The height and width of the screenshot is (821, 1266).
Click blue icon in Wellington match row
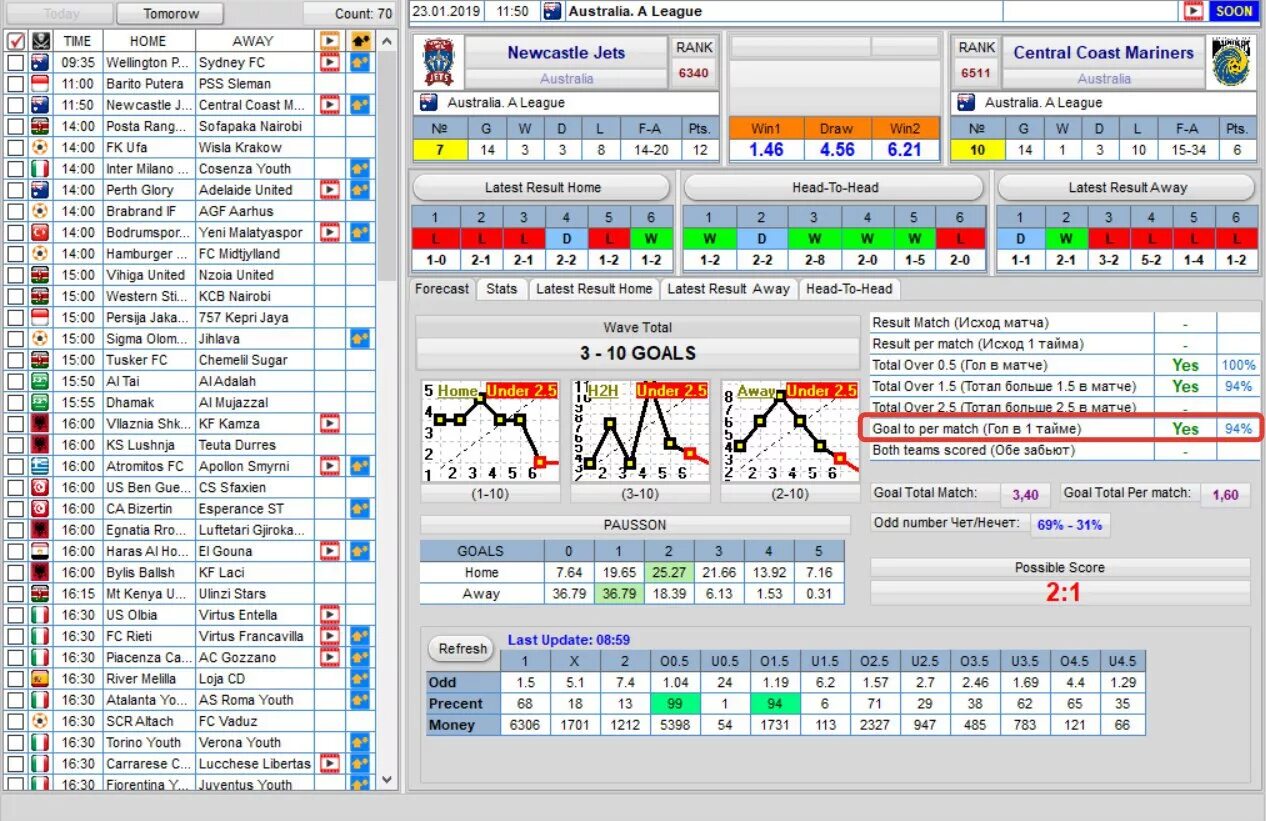[x=360, y=62]
